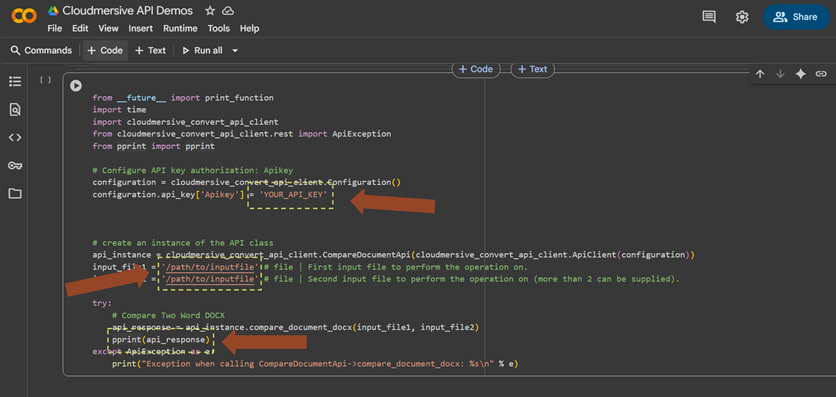
Task: Add a Text cell from toolbar
Action: click(150, 51)
